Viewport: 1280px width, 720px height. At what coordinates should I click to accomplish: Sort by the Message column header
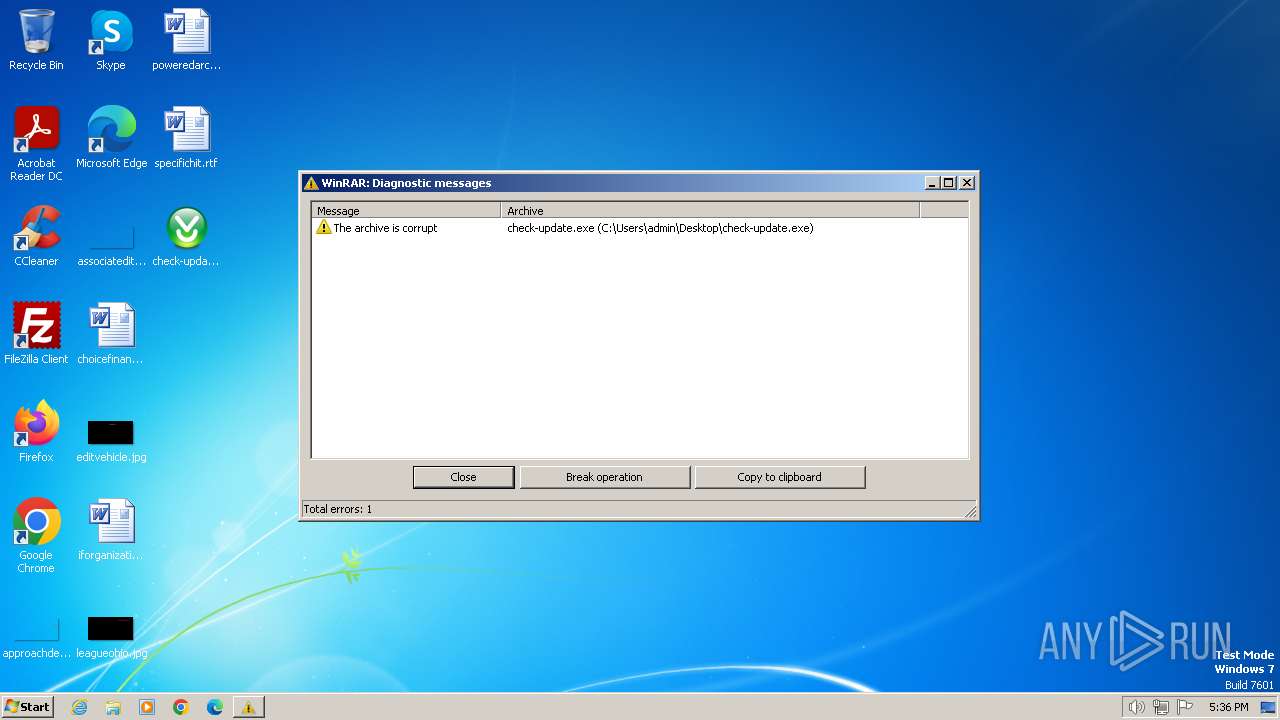pos(406,211)
